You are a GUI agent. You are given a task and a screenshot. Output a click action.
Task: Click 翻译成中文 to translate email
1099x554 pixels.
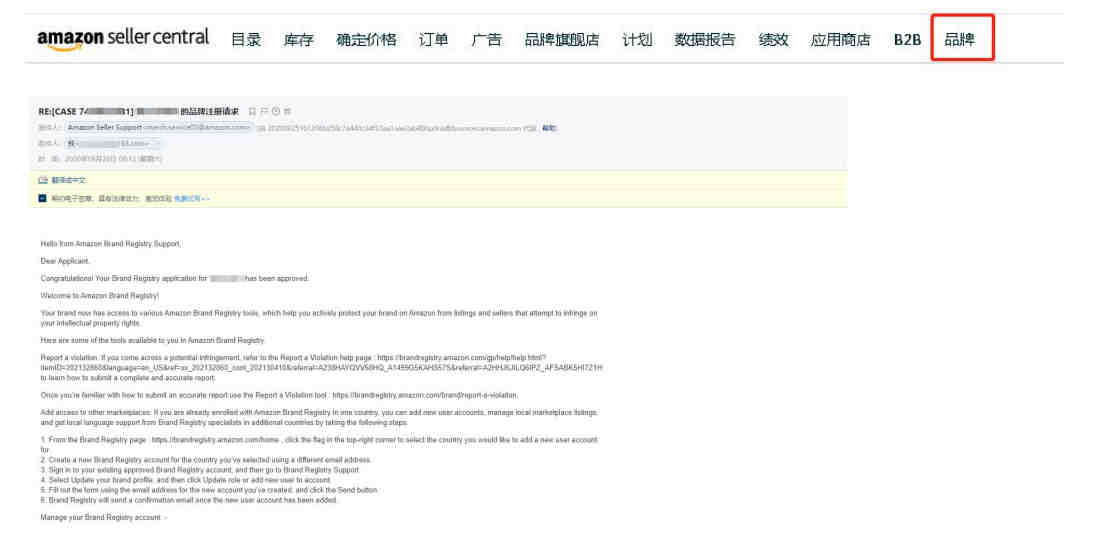(68, 180)
